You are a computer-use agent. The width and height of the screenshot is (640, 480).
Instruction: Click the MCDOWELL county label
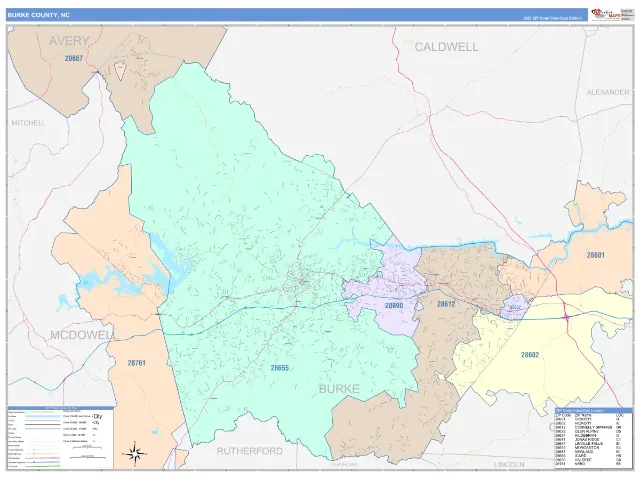[x=83, y=335]
